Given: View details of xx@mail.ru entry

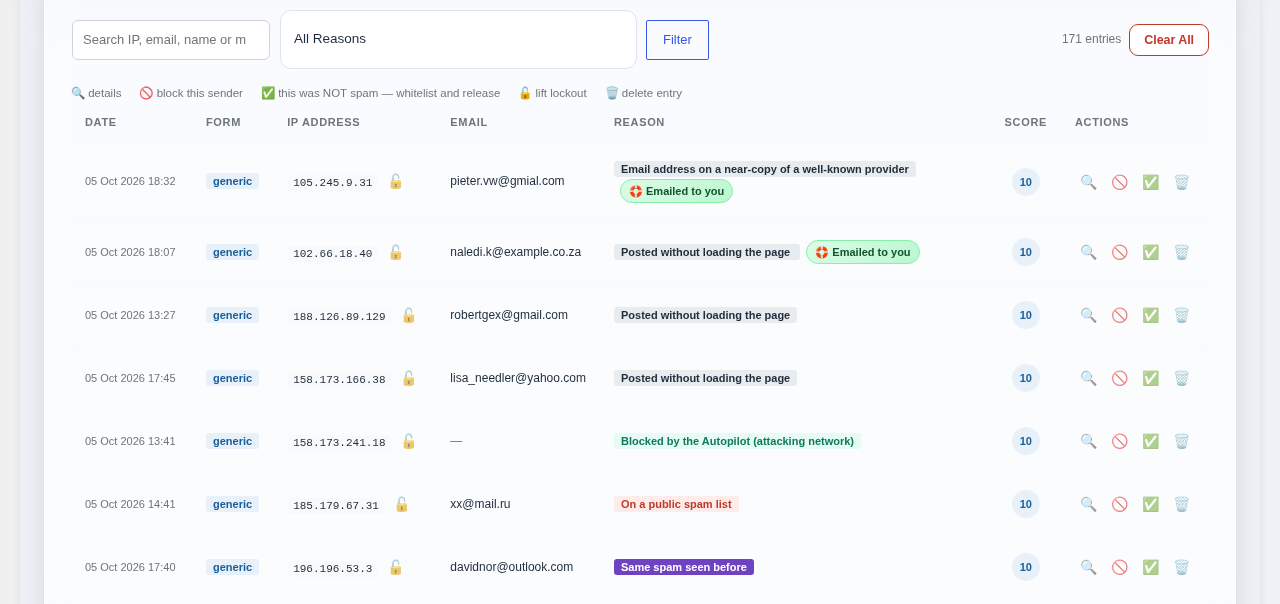Looking at the screenshot, I should [x=1088, y=504].
